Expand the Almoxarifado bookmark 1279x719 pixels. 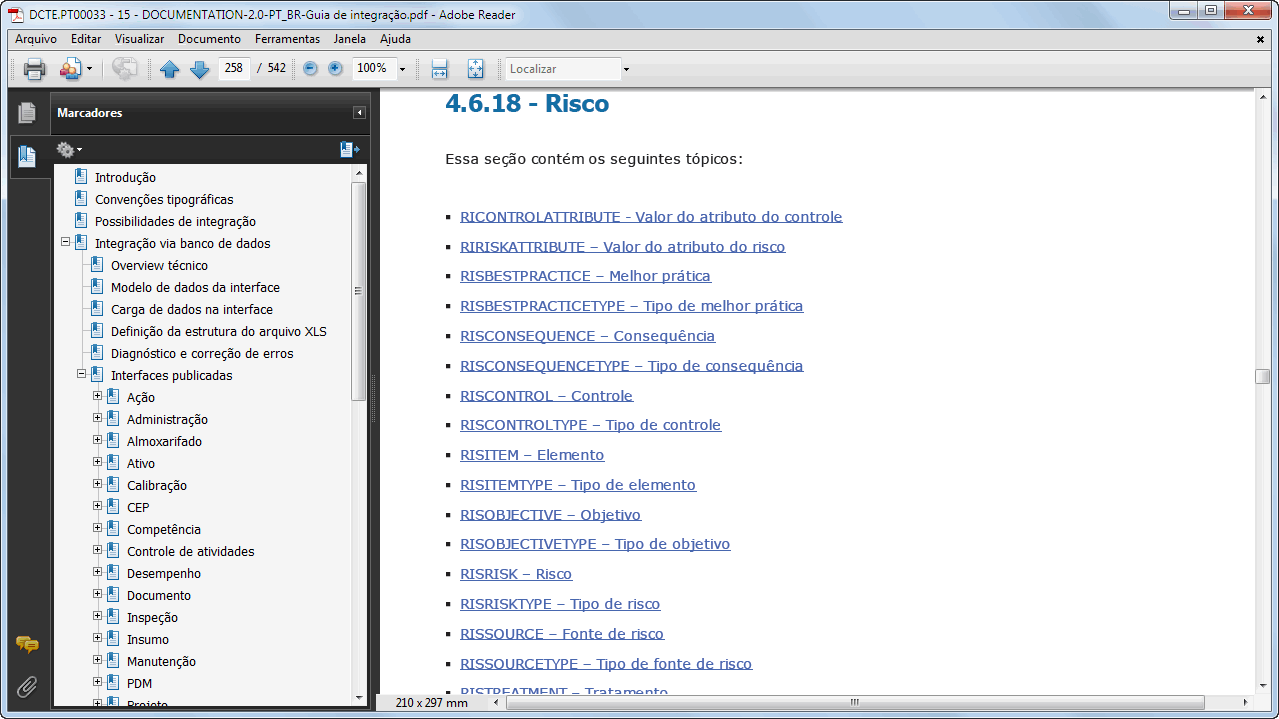tap(98, 440)
